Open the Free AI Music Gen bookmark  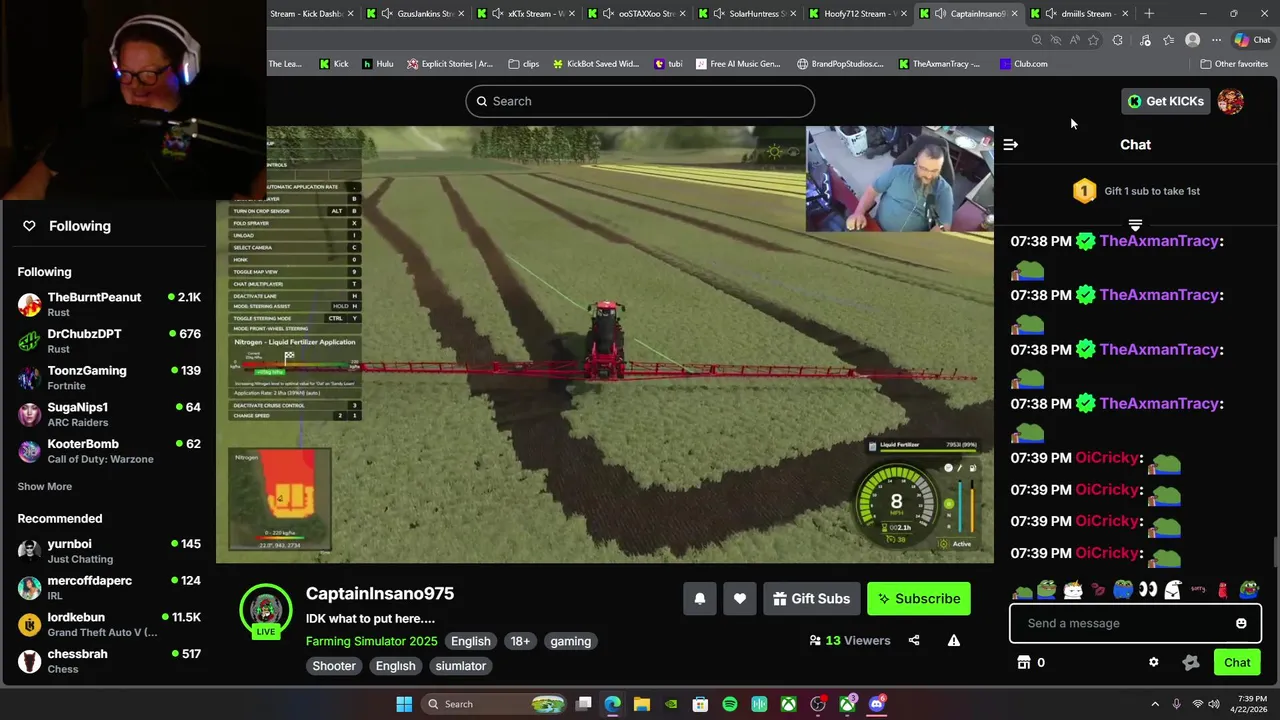tap(737, 64)
